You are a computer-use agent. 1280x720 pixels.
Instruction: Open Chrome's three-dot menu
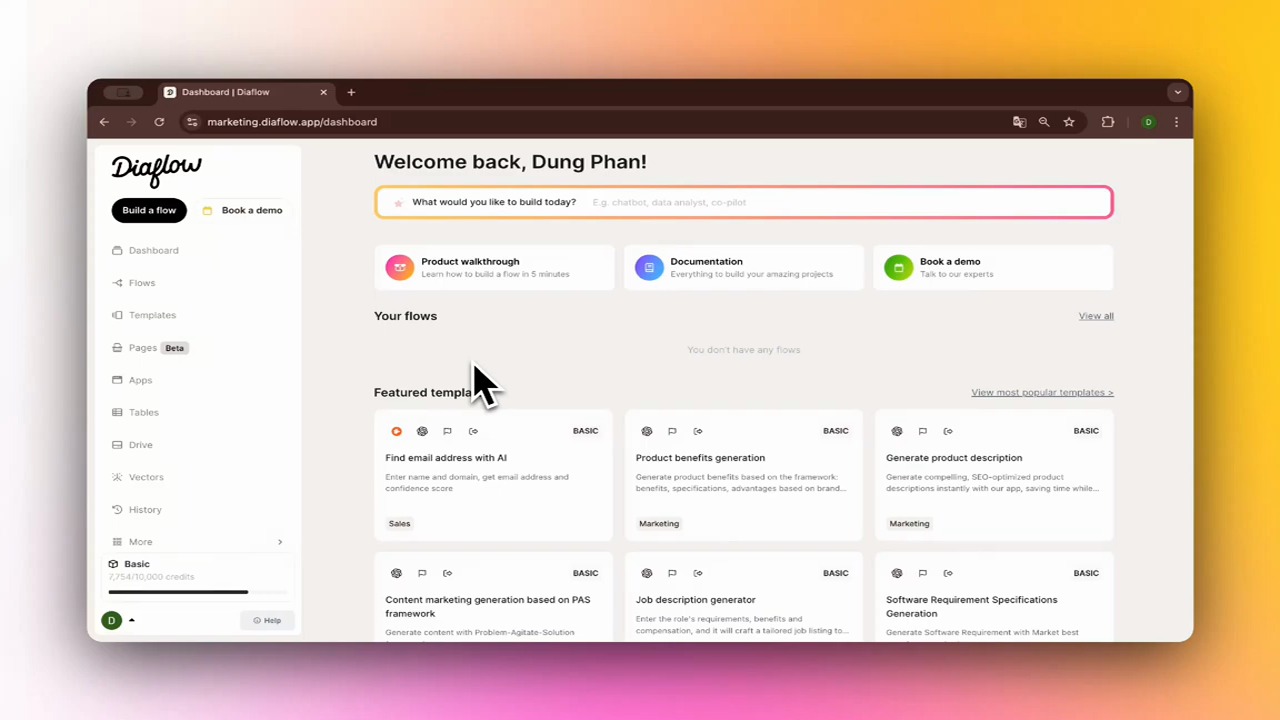(x=1176, y=122)
